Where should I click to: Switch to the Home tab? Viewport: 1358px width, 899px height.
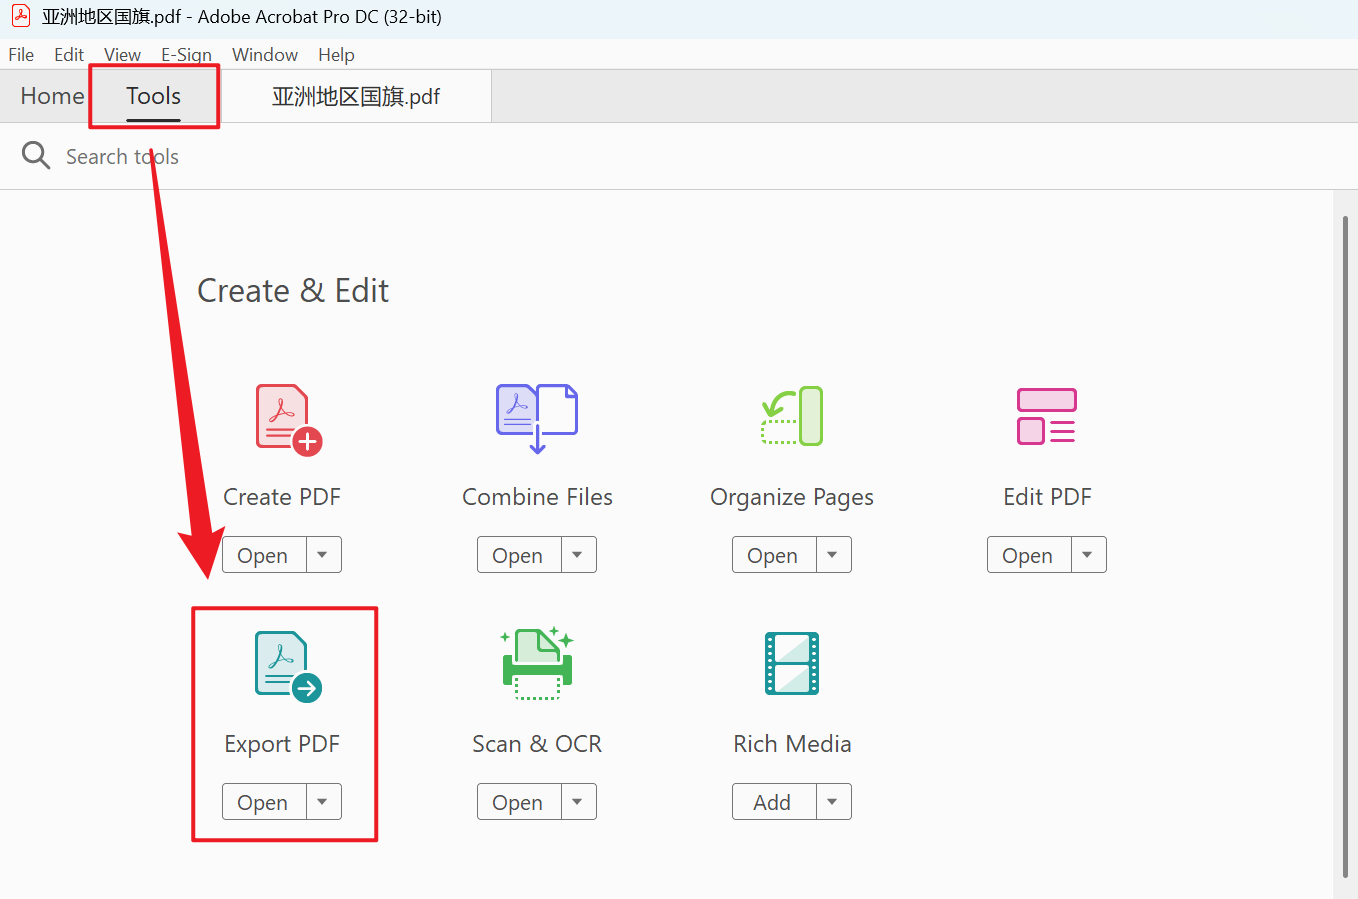[x=52, y=96]
